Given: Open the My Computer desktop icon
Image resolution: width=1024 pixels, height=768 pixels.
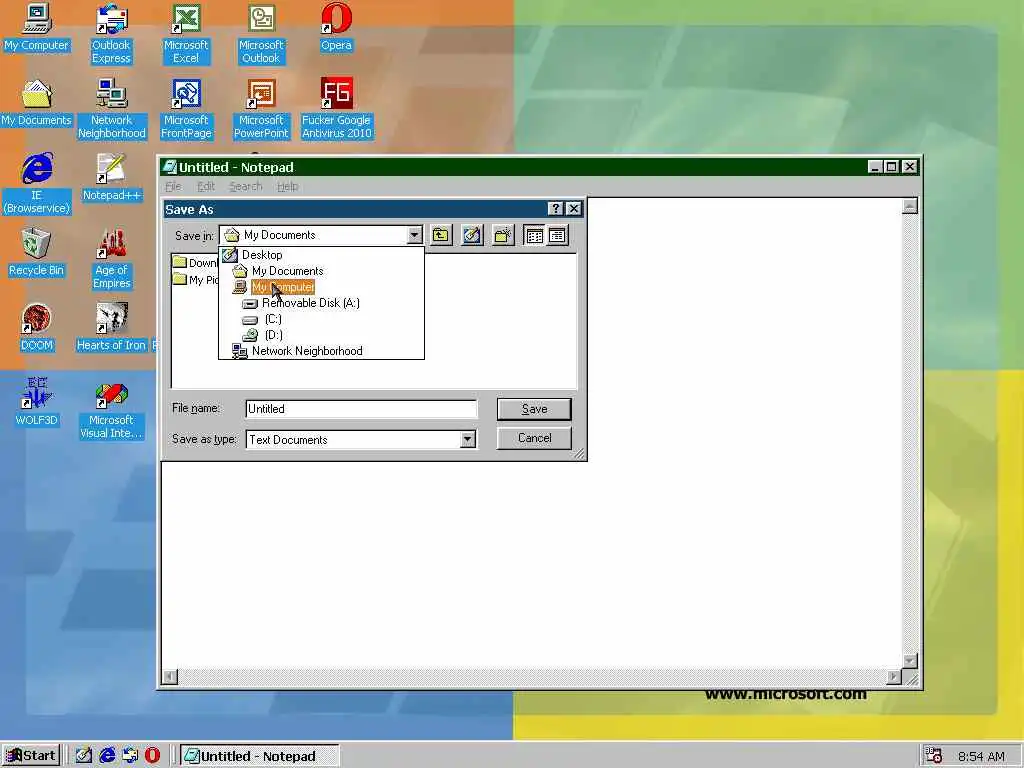Looking at the screenshot, I should point(36,27).
